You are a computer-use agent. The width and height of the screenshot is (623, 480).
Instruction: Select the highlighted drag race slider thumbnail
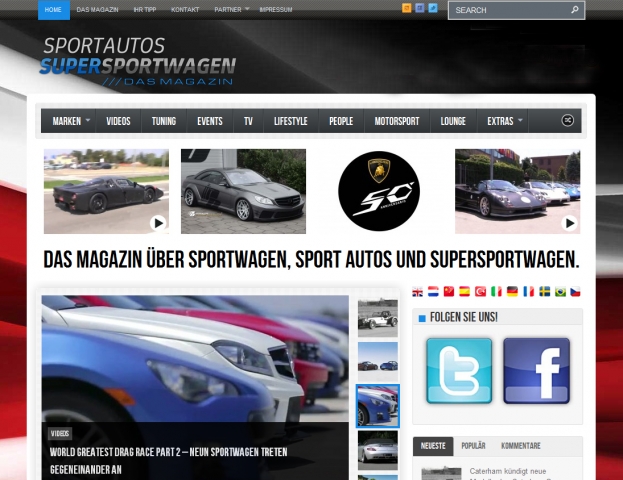click(x=377, y=406)
